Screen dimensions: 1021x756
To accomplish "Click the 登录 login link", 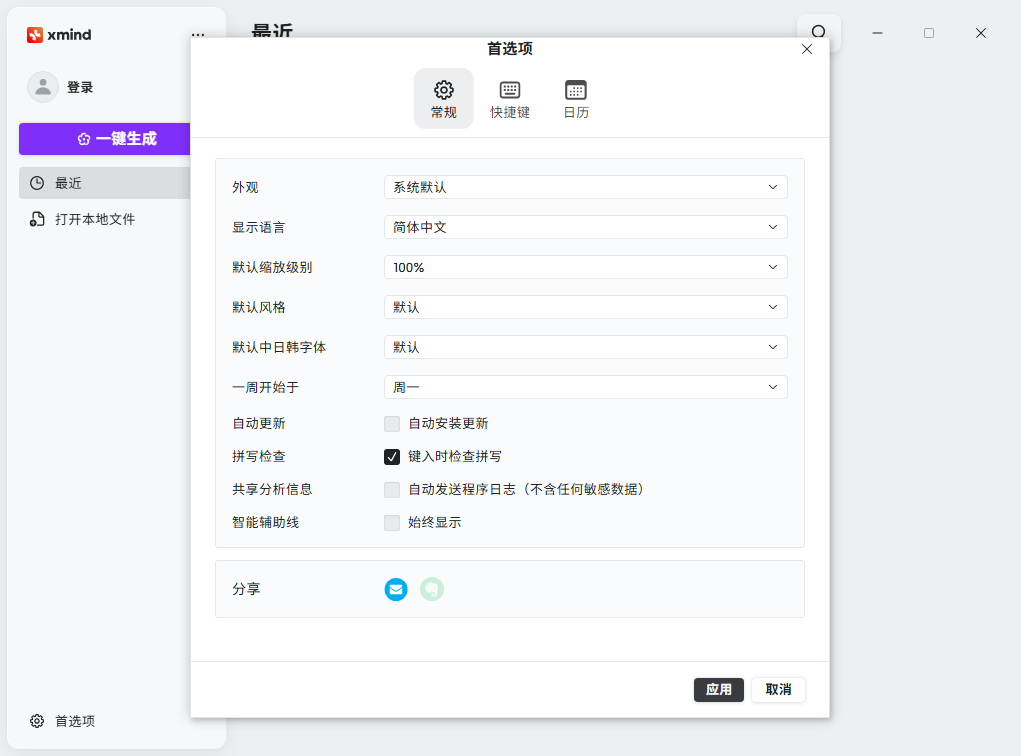I will click(80, 87).
